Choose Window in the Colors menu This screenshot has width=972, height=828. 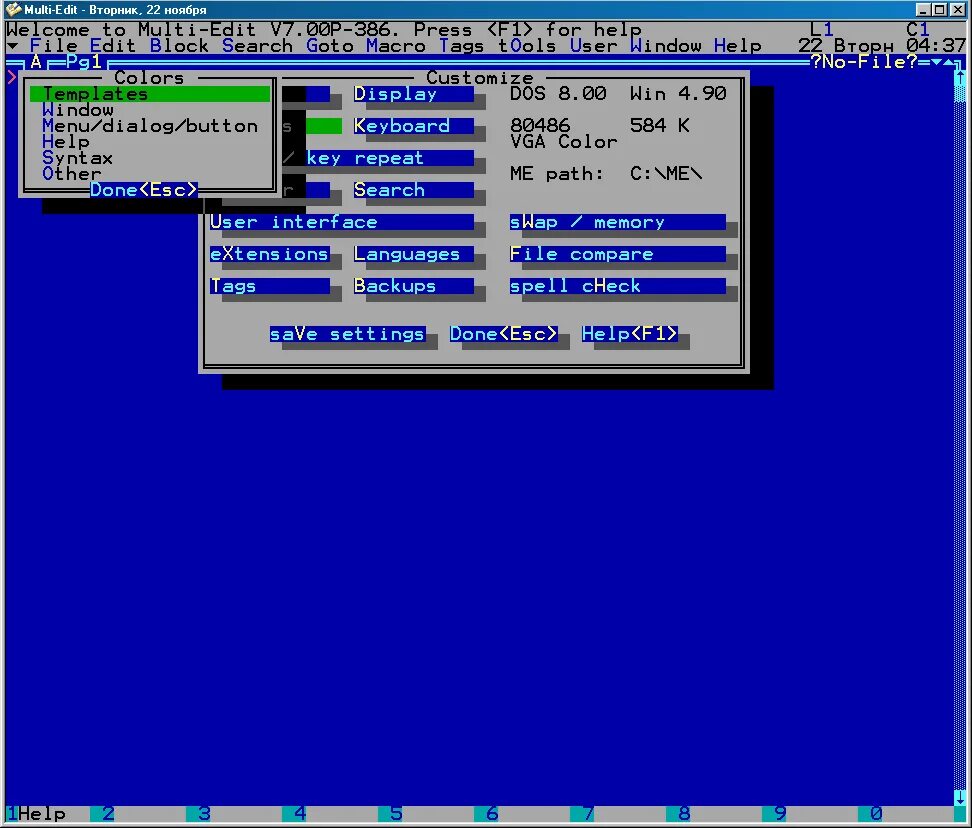click(78, 110)
